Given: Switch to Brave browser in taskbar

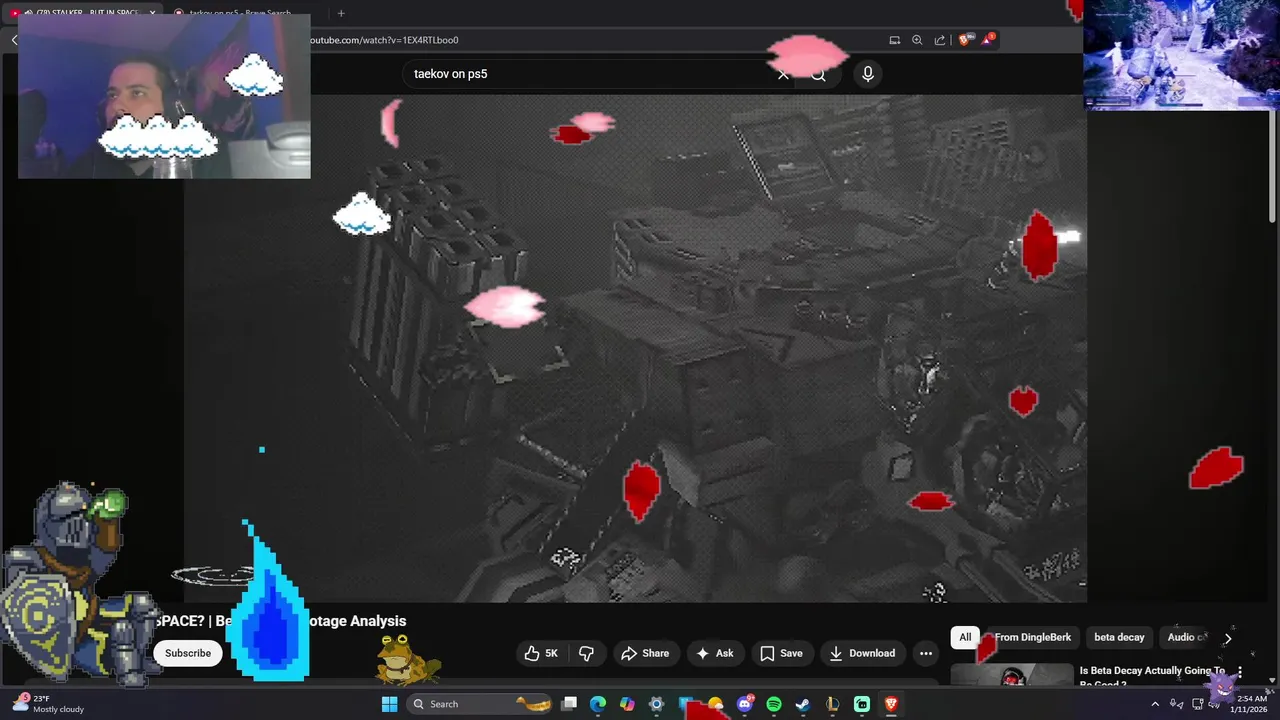Looking at the screenshot, I should tap(891, 704).
